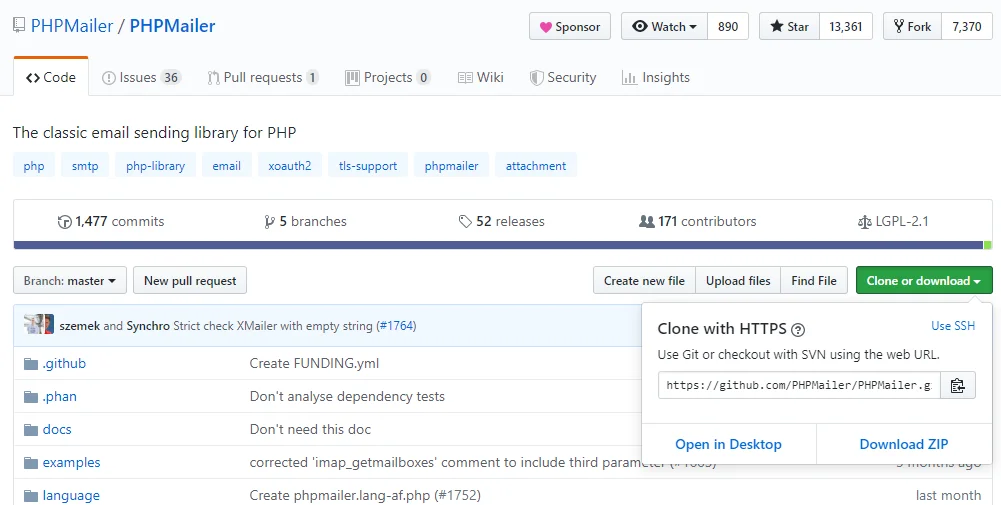Image resolution: width=1001 pixels, height=505 pixels.
Task: Switch to the Pull requests tab
Action: pyautogui.click(x=263, y=77)
